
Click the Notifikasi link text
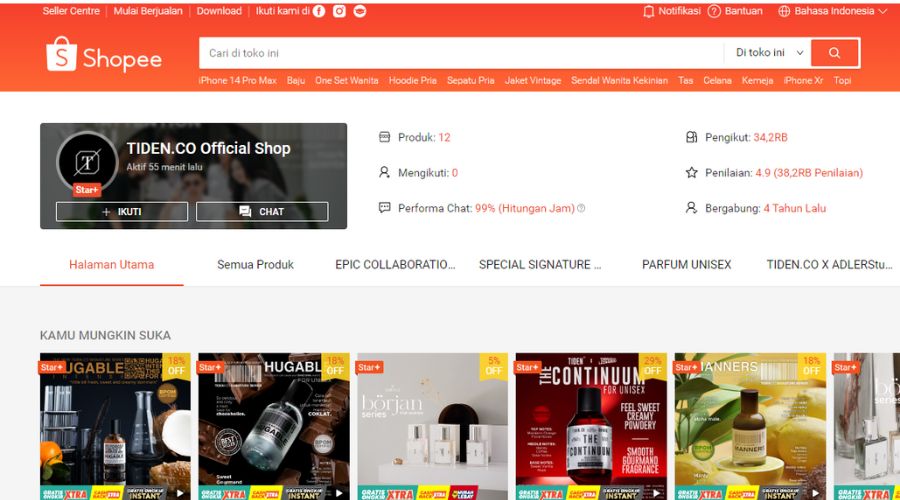[x=679, y=11]
